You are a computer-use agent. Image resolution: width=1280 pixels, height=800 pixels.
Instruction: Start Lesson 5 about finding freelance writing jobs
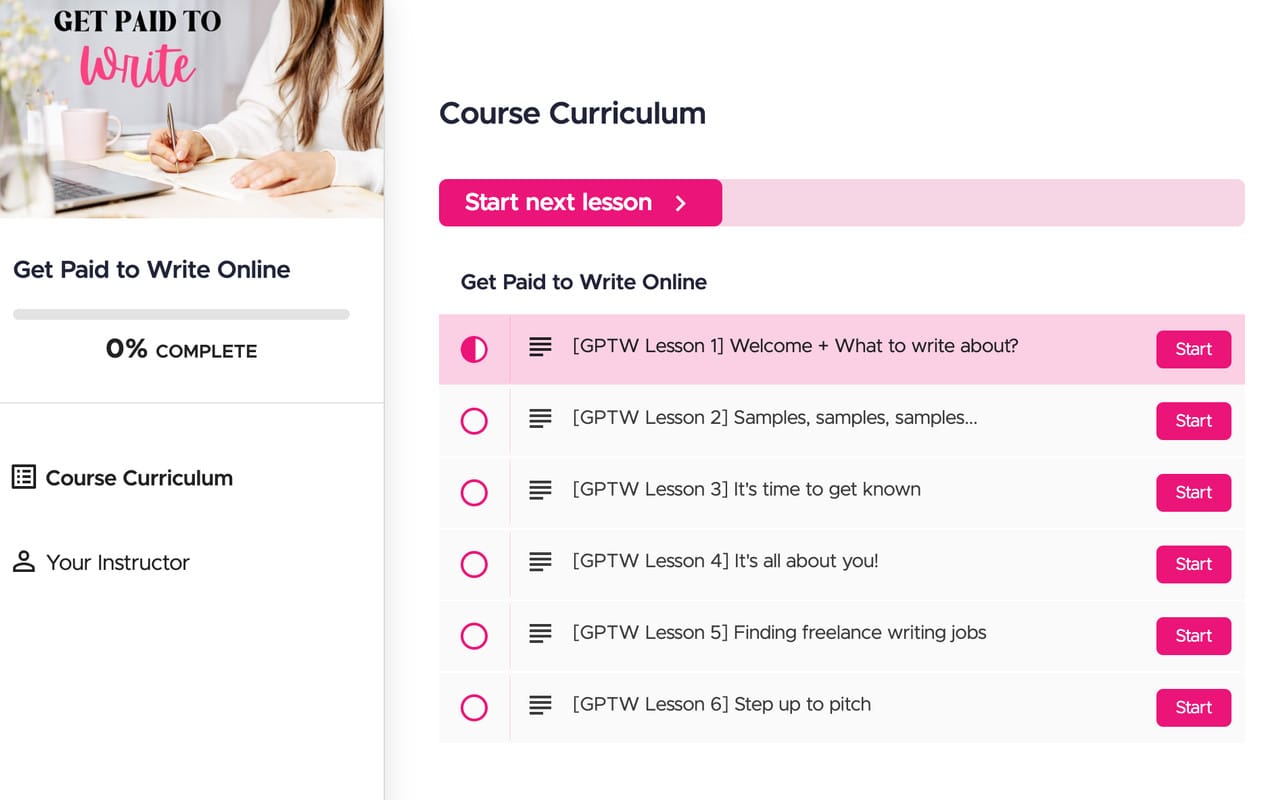[1193, 635]
